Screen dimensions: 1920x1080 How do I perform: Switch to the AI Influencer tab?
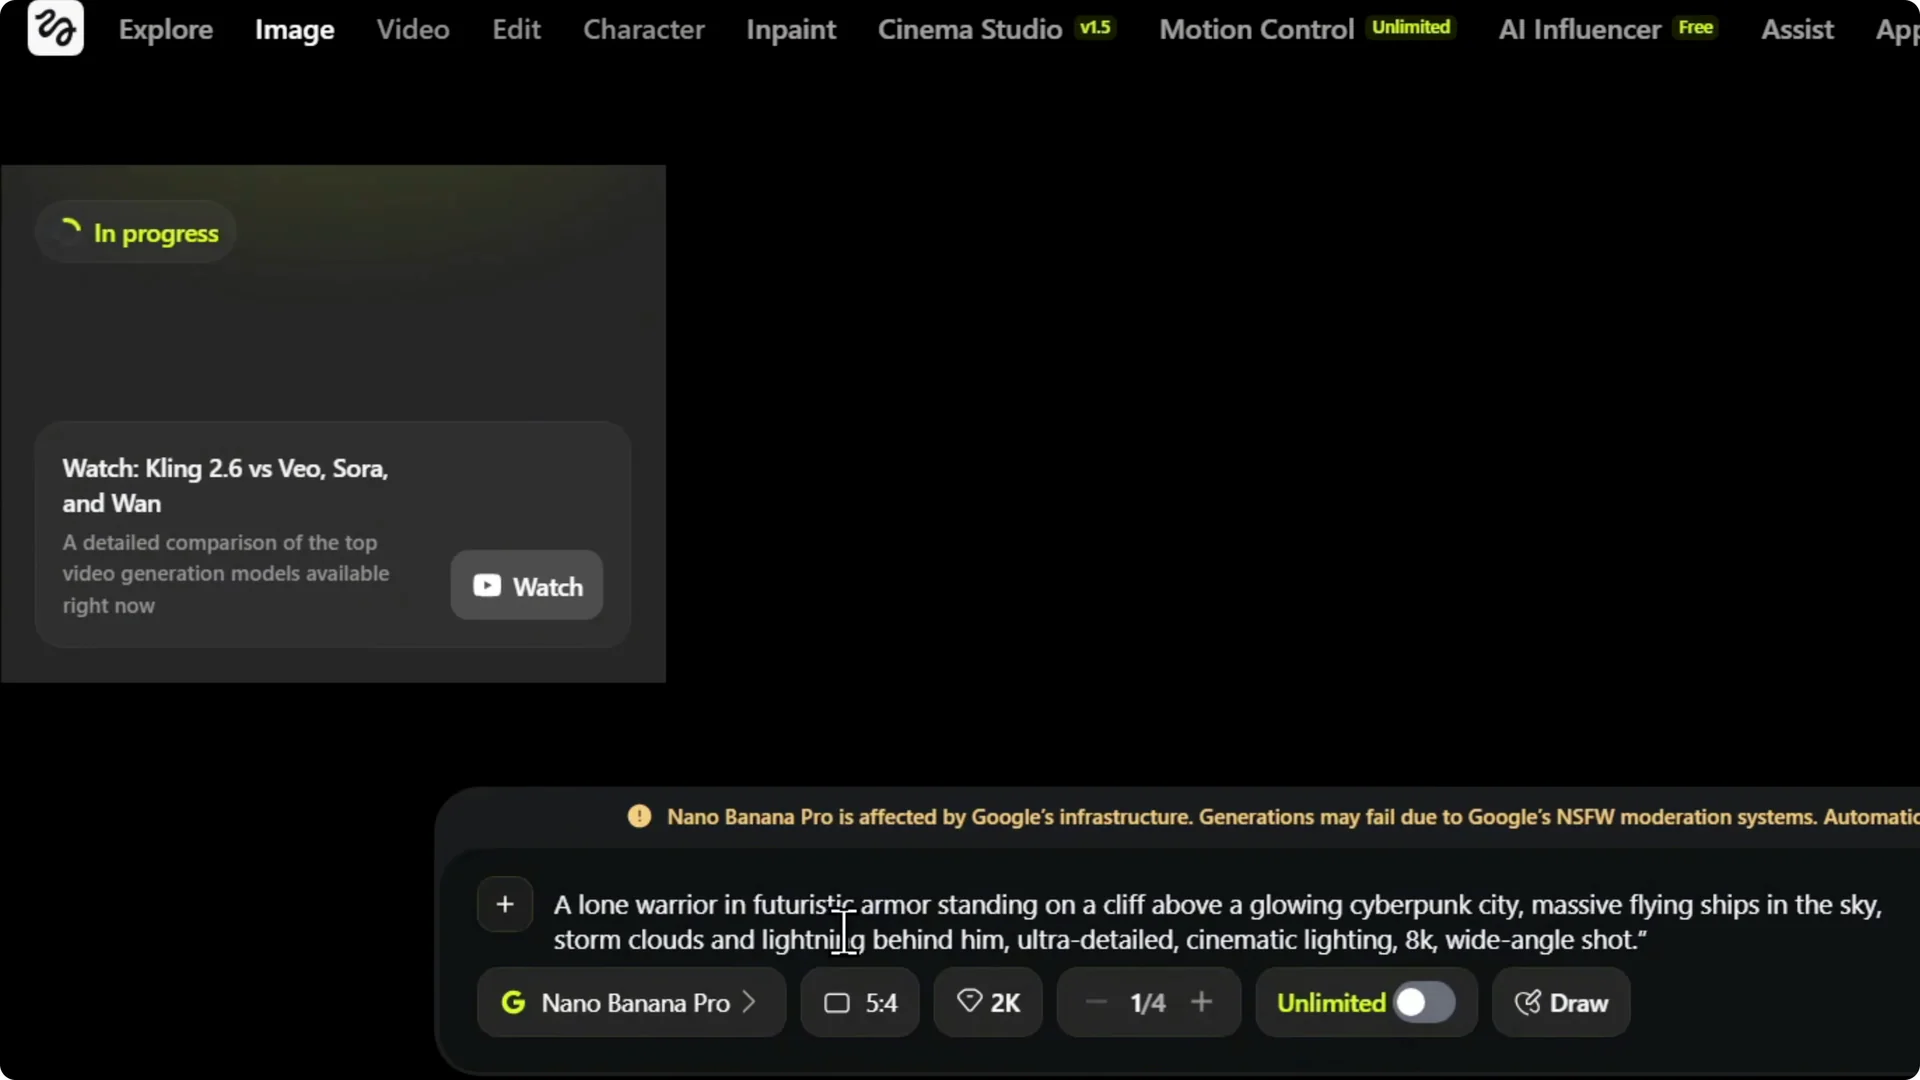tap(1577, 29)
